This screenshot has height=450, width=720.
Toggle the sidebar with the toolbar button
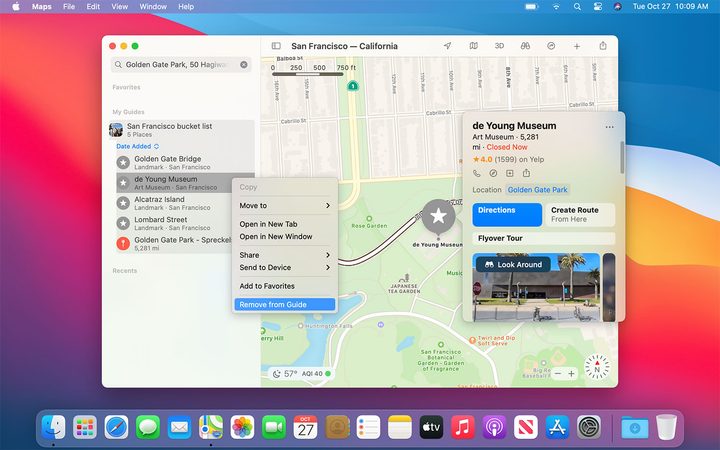pyautogui.click(x=276, y=46)
